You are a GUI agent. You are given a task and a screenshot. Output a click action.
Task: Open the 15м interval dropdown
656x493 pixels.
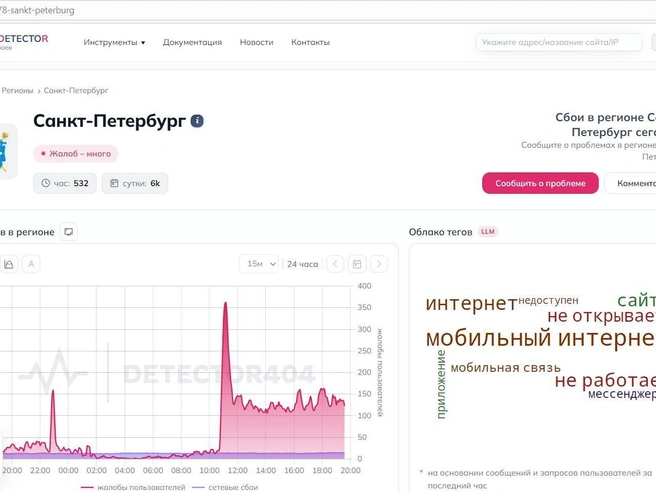click(259, 264)
